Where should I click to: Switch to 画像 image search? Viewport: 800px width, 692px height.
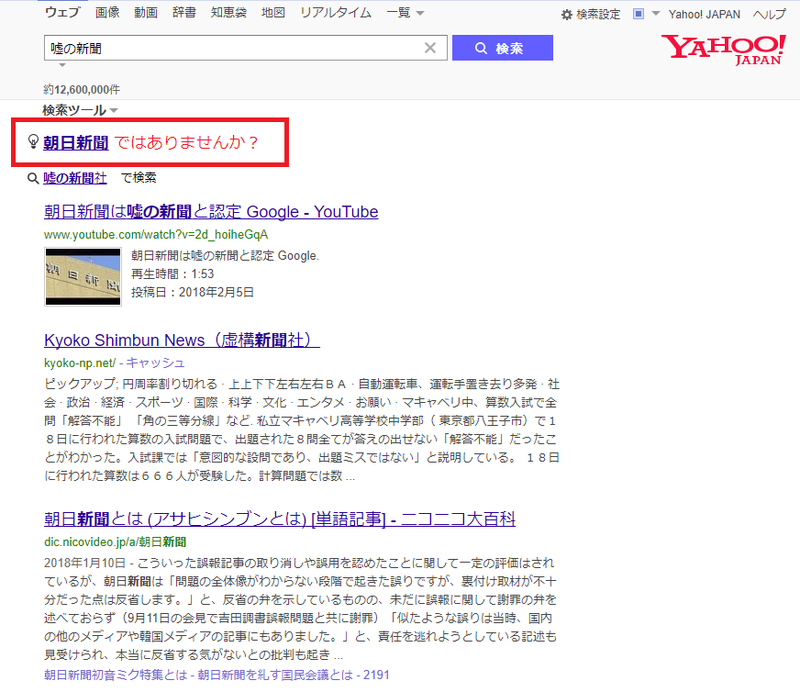[x=107, y=12]
